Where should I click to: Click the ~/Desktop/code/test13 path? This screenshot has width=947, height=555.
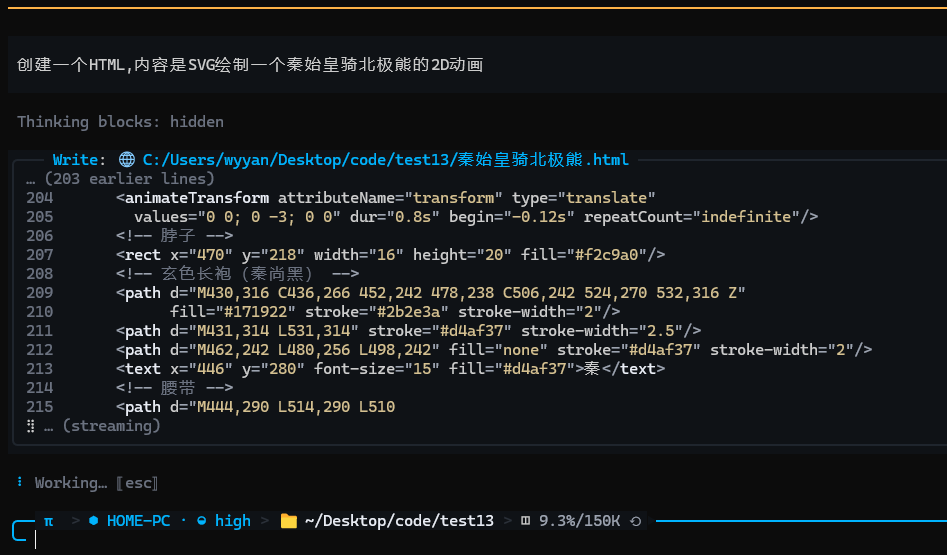click(399, 521)
